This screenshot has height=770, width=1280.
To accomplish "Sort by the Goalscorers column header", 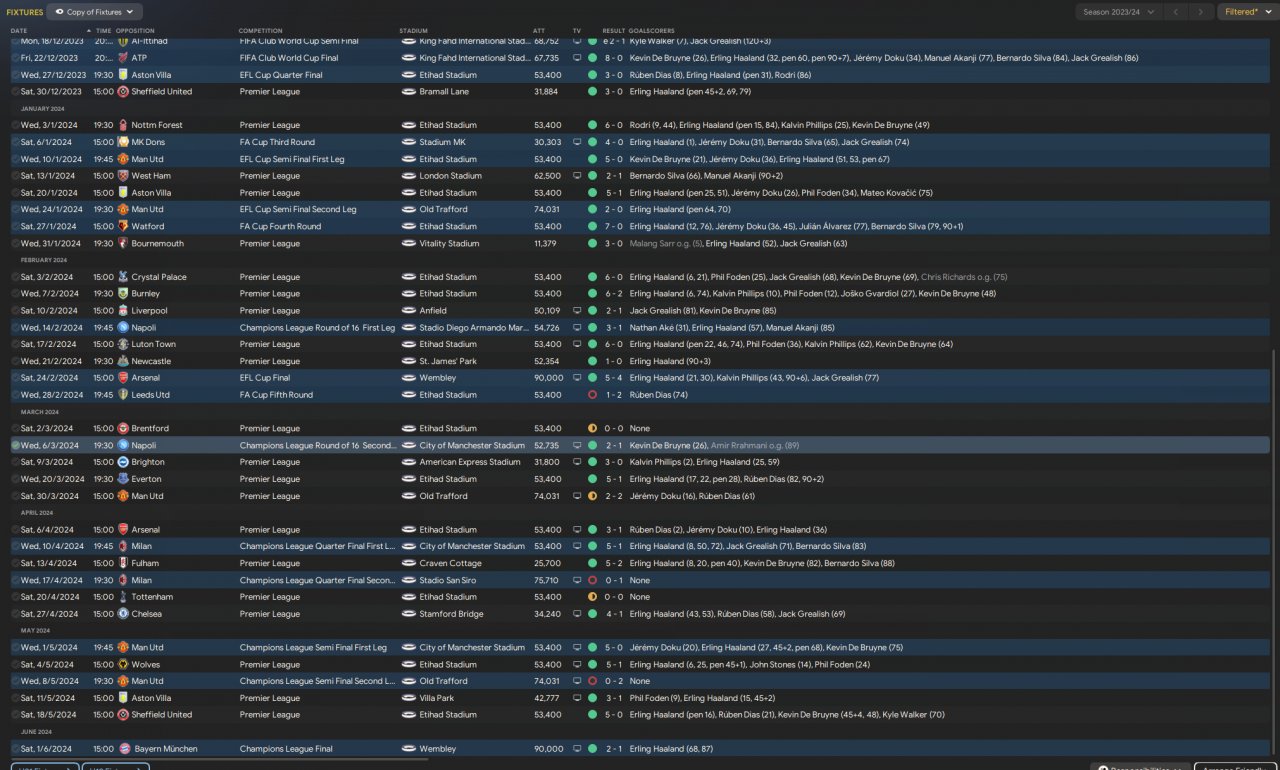I will [653, 31].
